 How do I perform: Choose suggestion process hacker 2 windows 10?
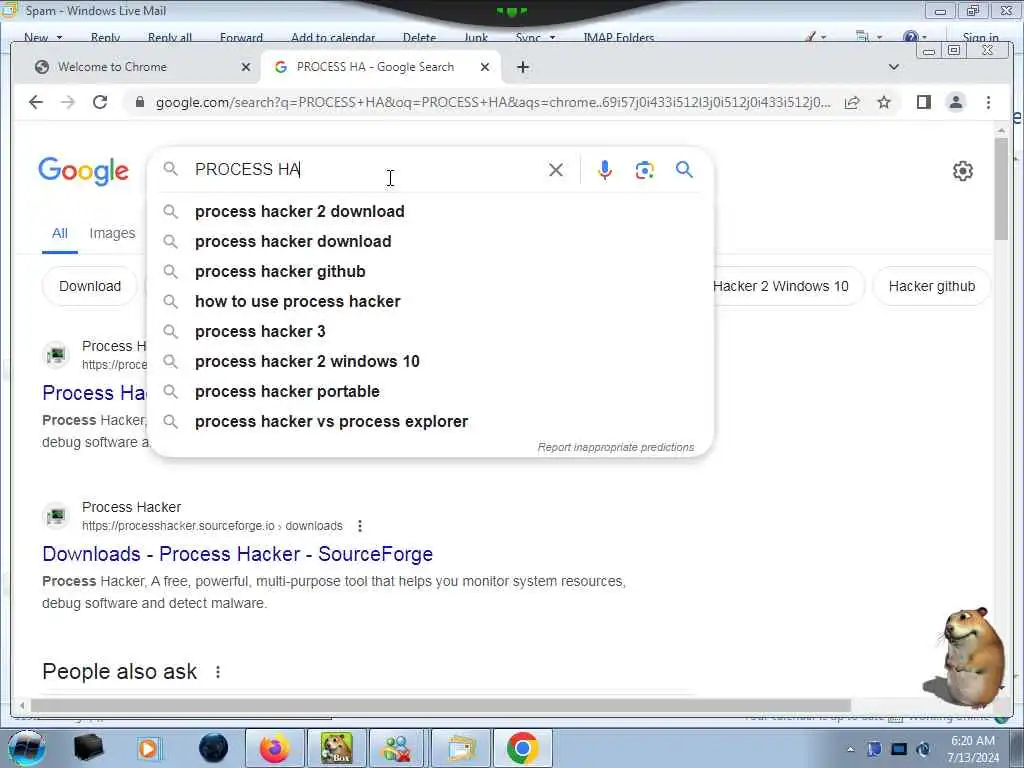tap(431, 362)
